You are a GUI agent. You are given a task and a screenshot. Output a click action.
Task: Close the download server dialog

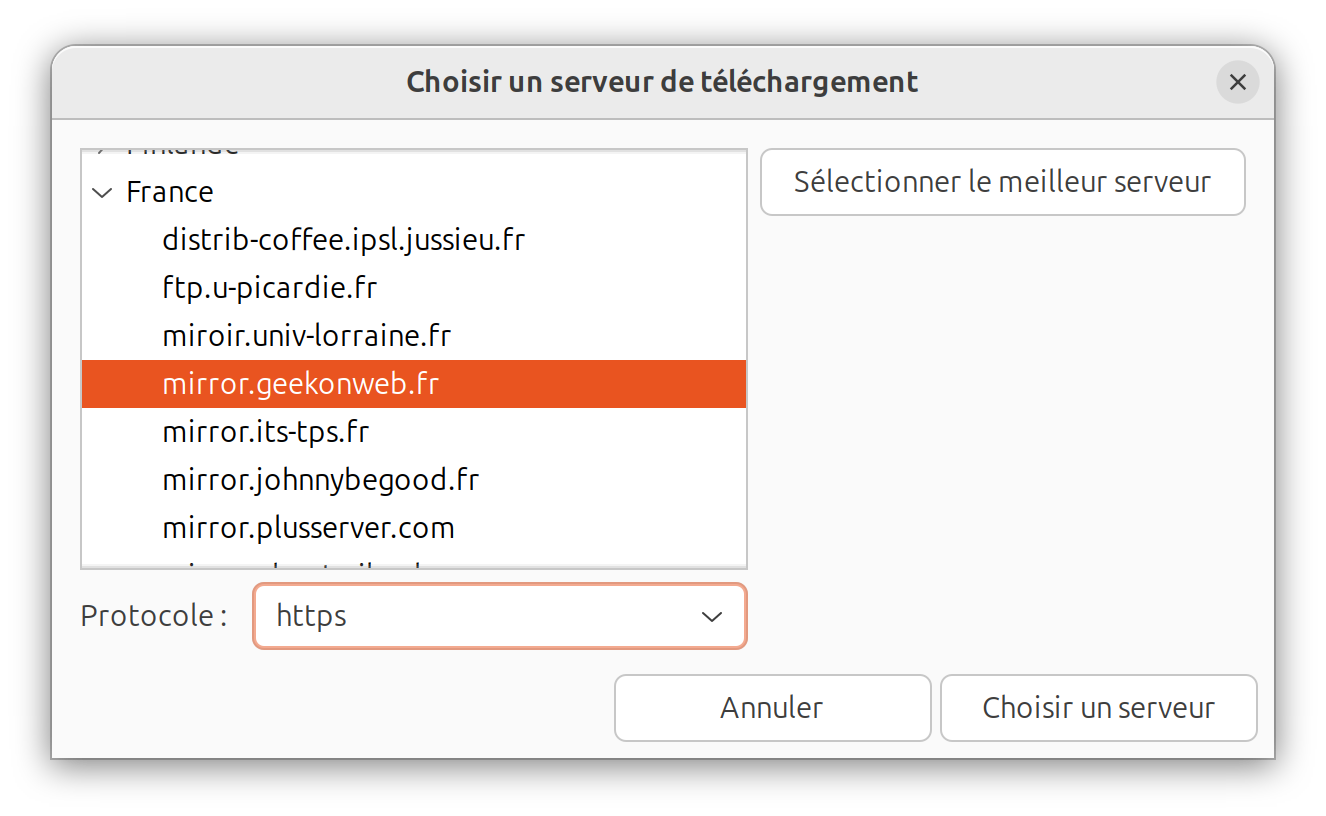click(1237, 82)
